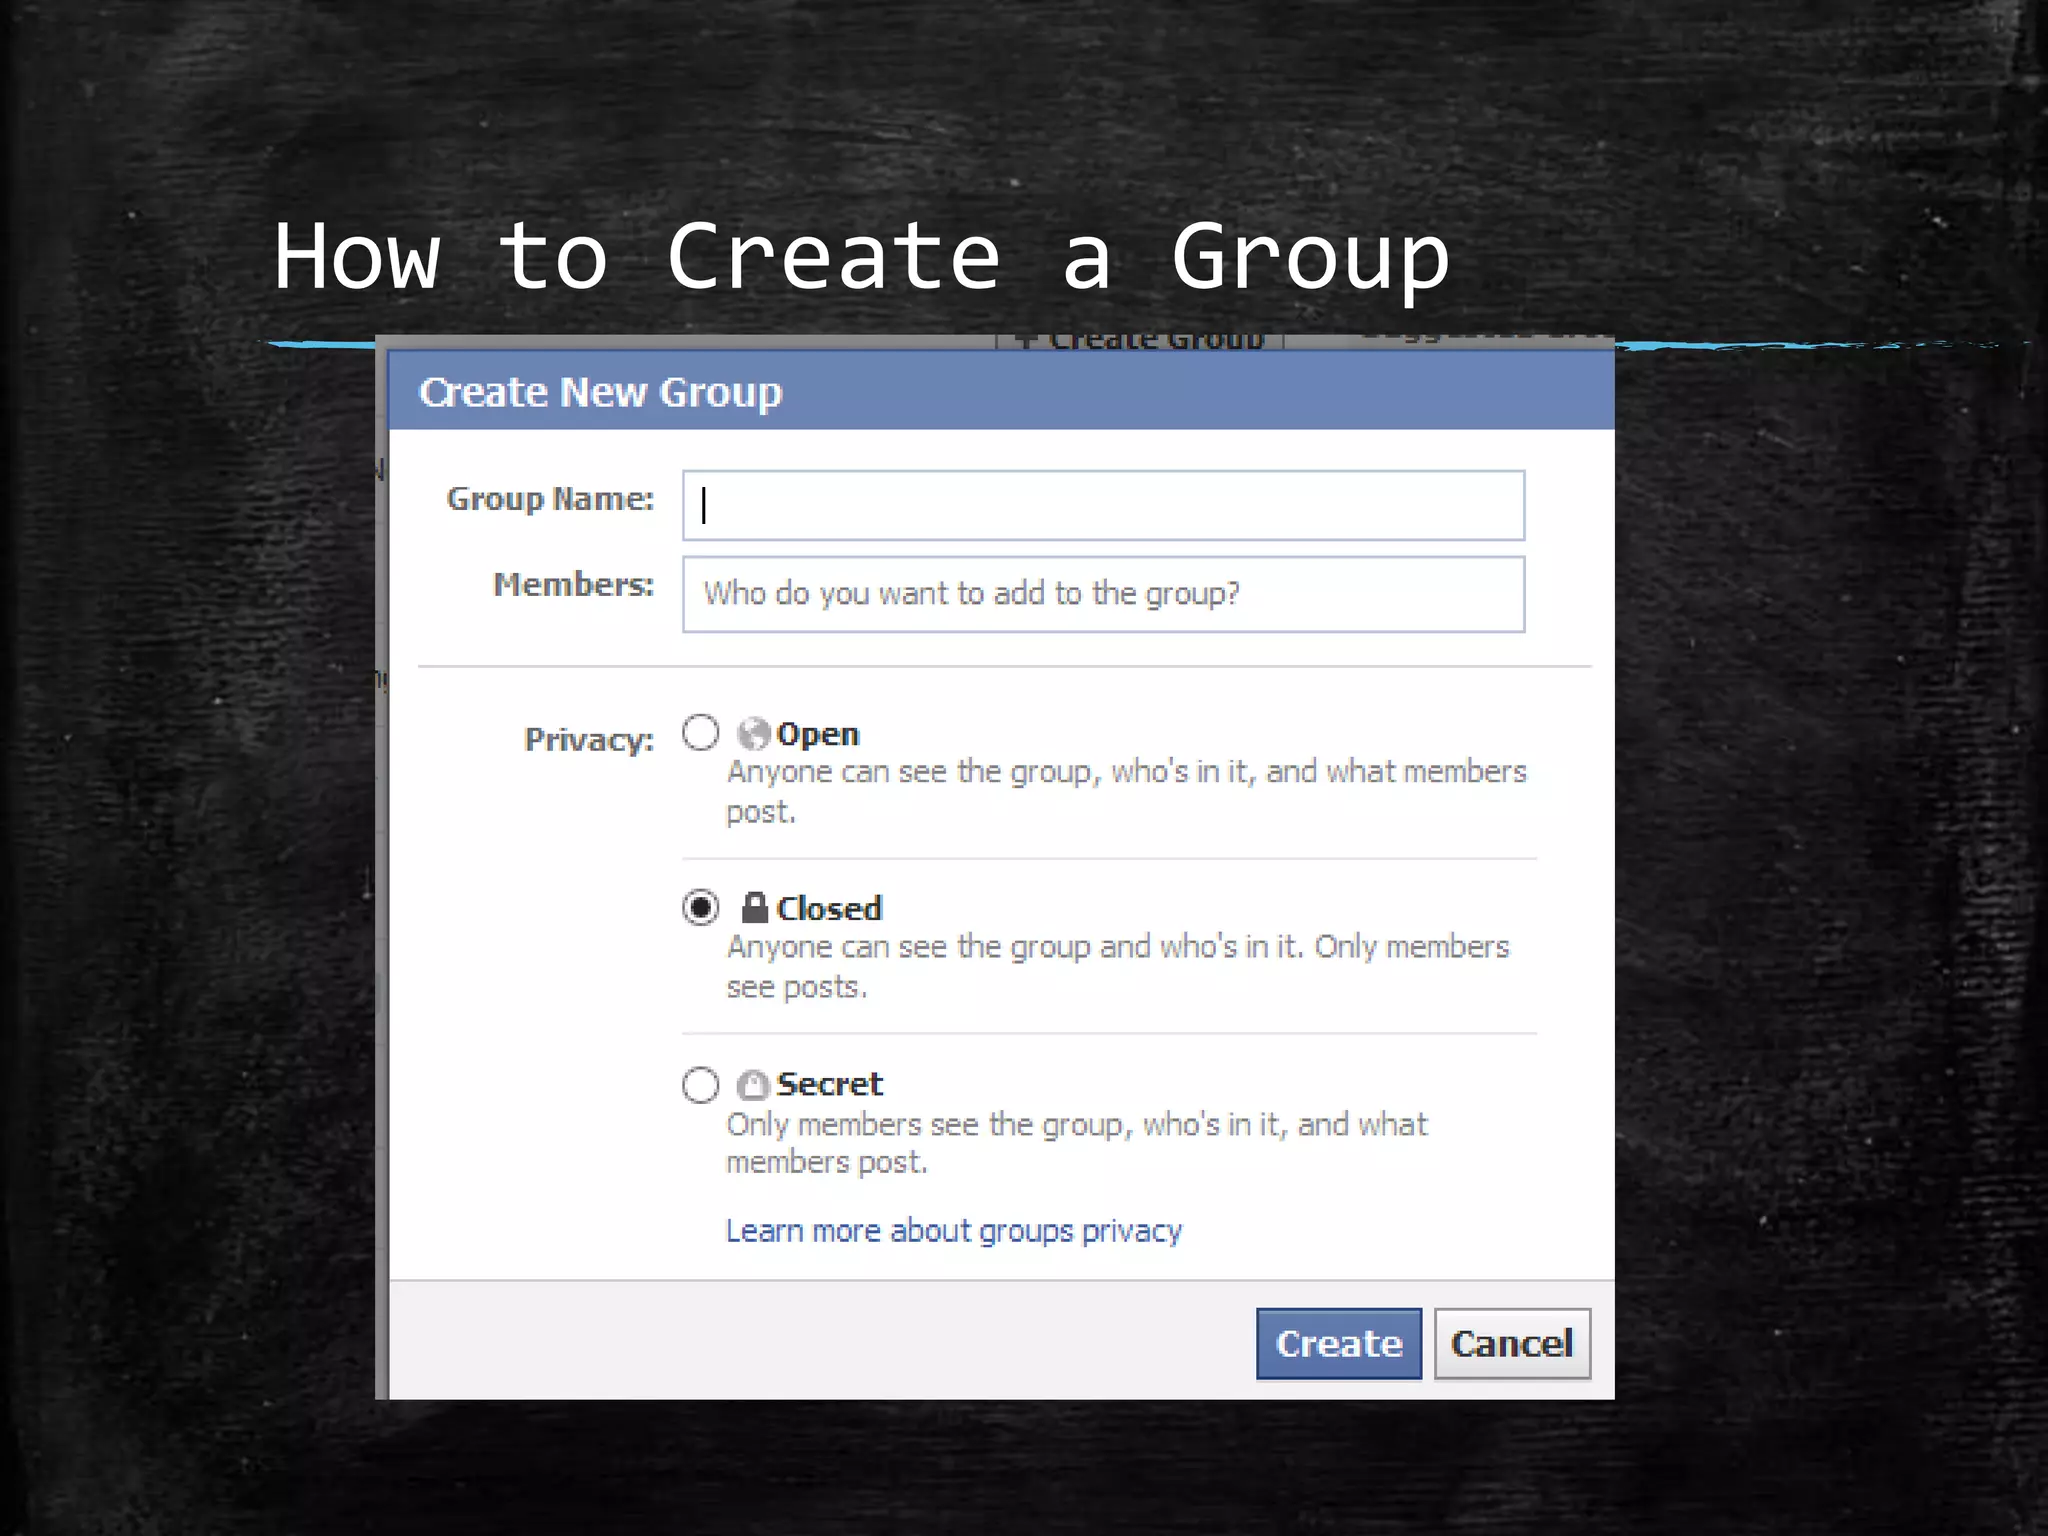
Task: Select the Secret privacy radio button
Action: coord(700,1084)
